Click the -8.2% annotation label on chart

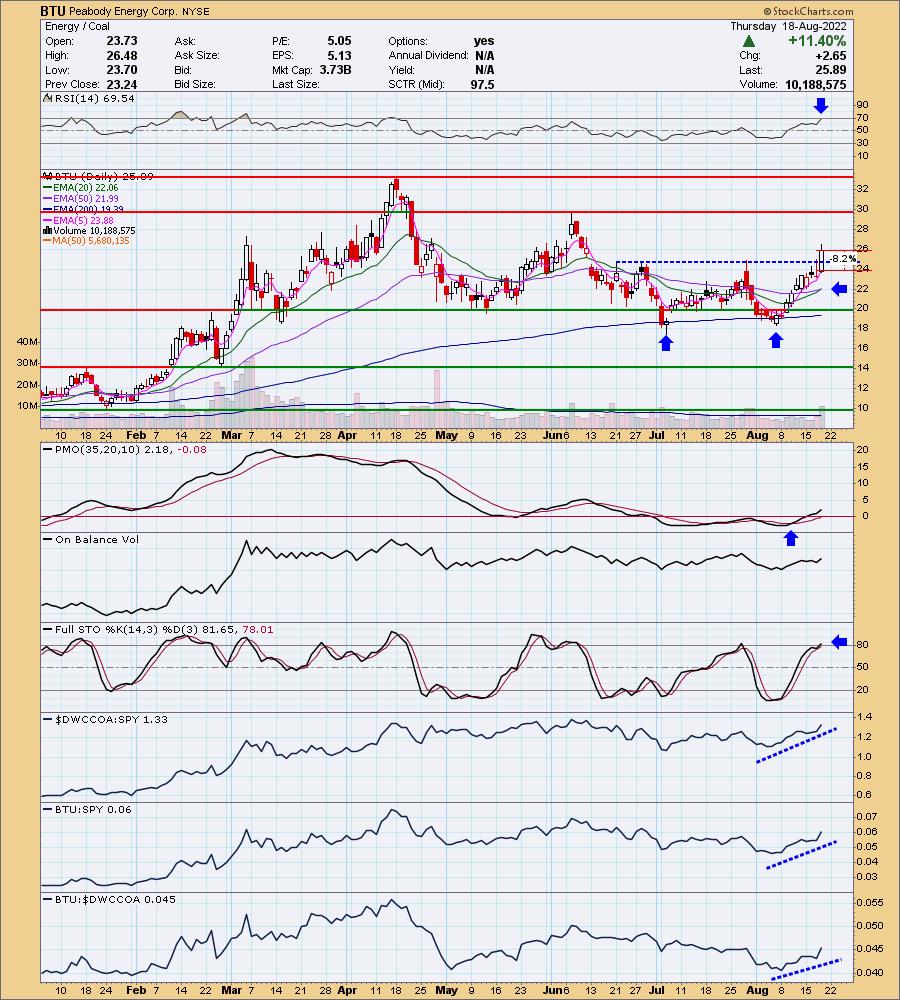coord(845,258)
